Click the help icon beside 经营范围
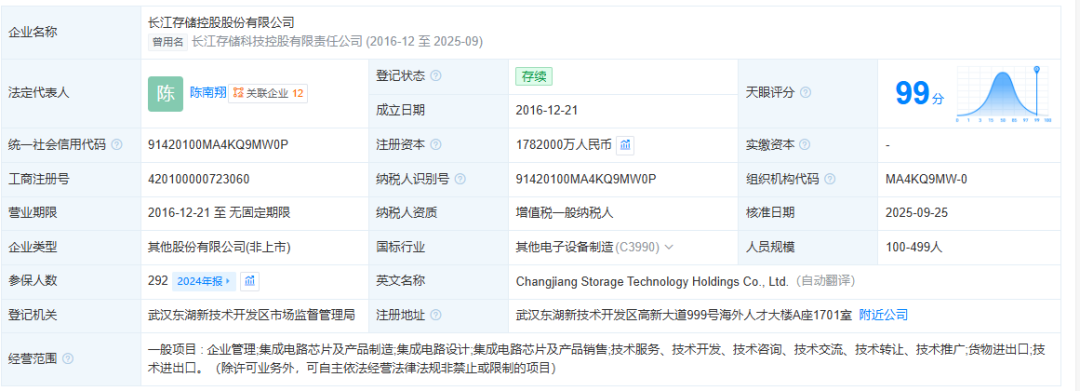Screen dimensions: 1080x391 point(68,359)
